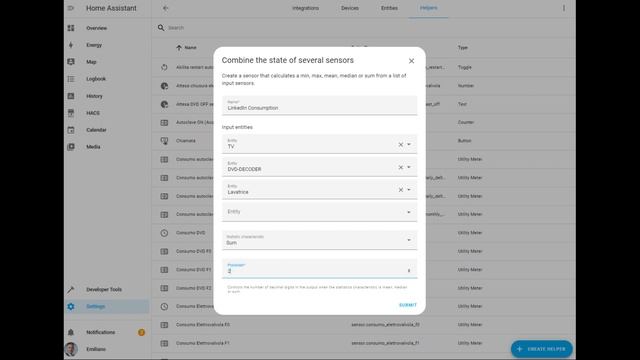
Task: Click the Precision field stepper arrows
Action: pyautogui.click(x=409, y=271)
